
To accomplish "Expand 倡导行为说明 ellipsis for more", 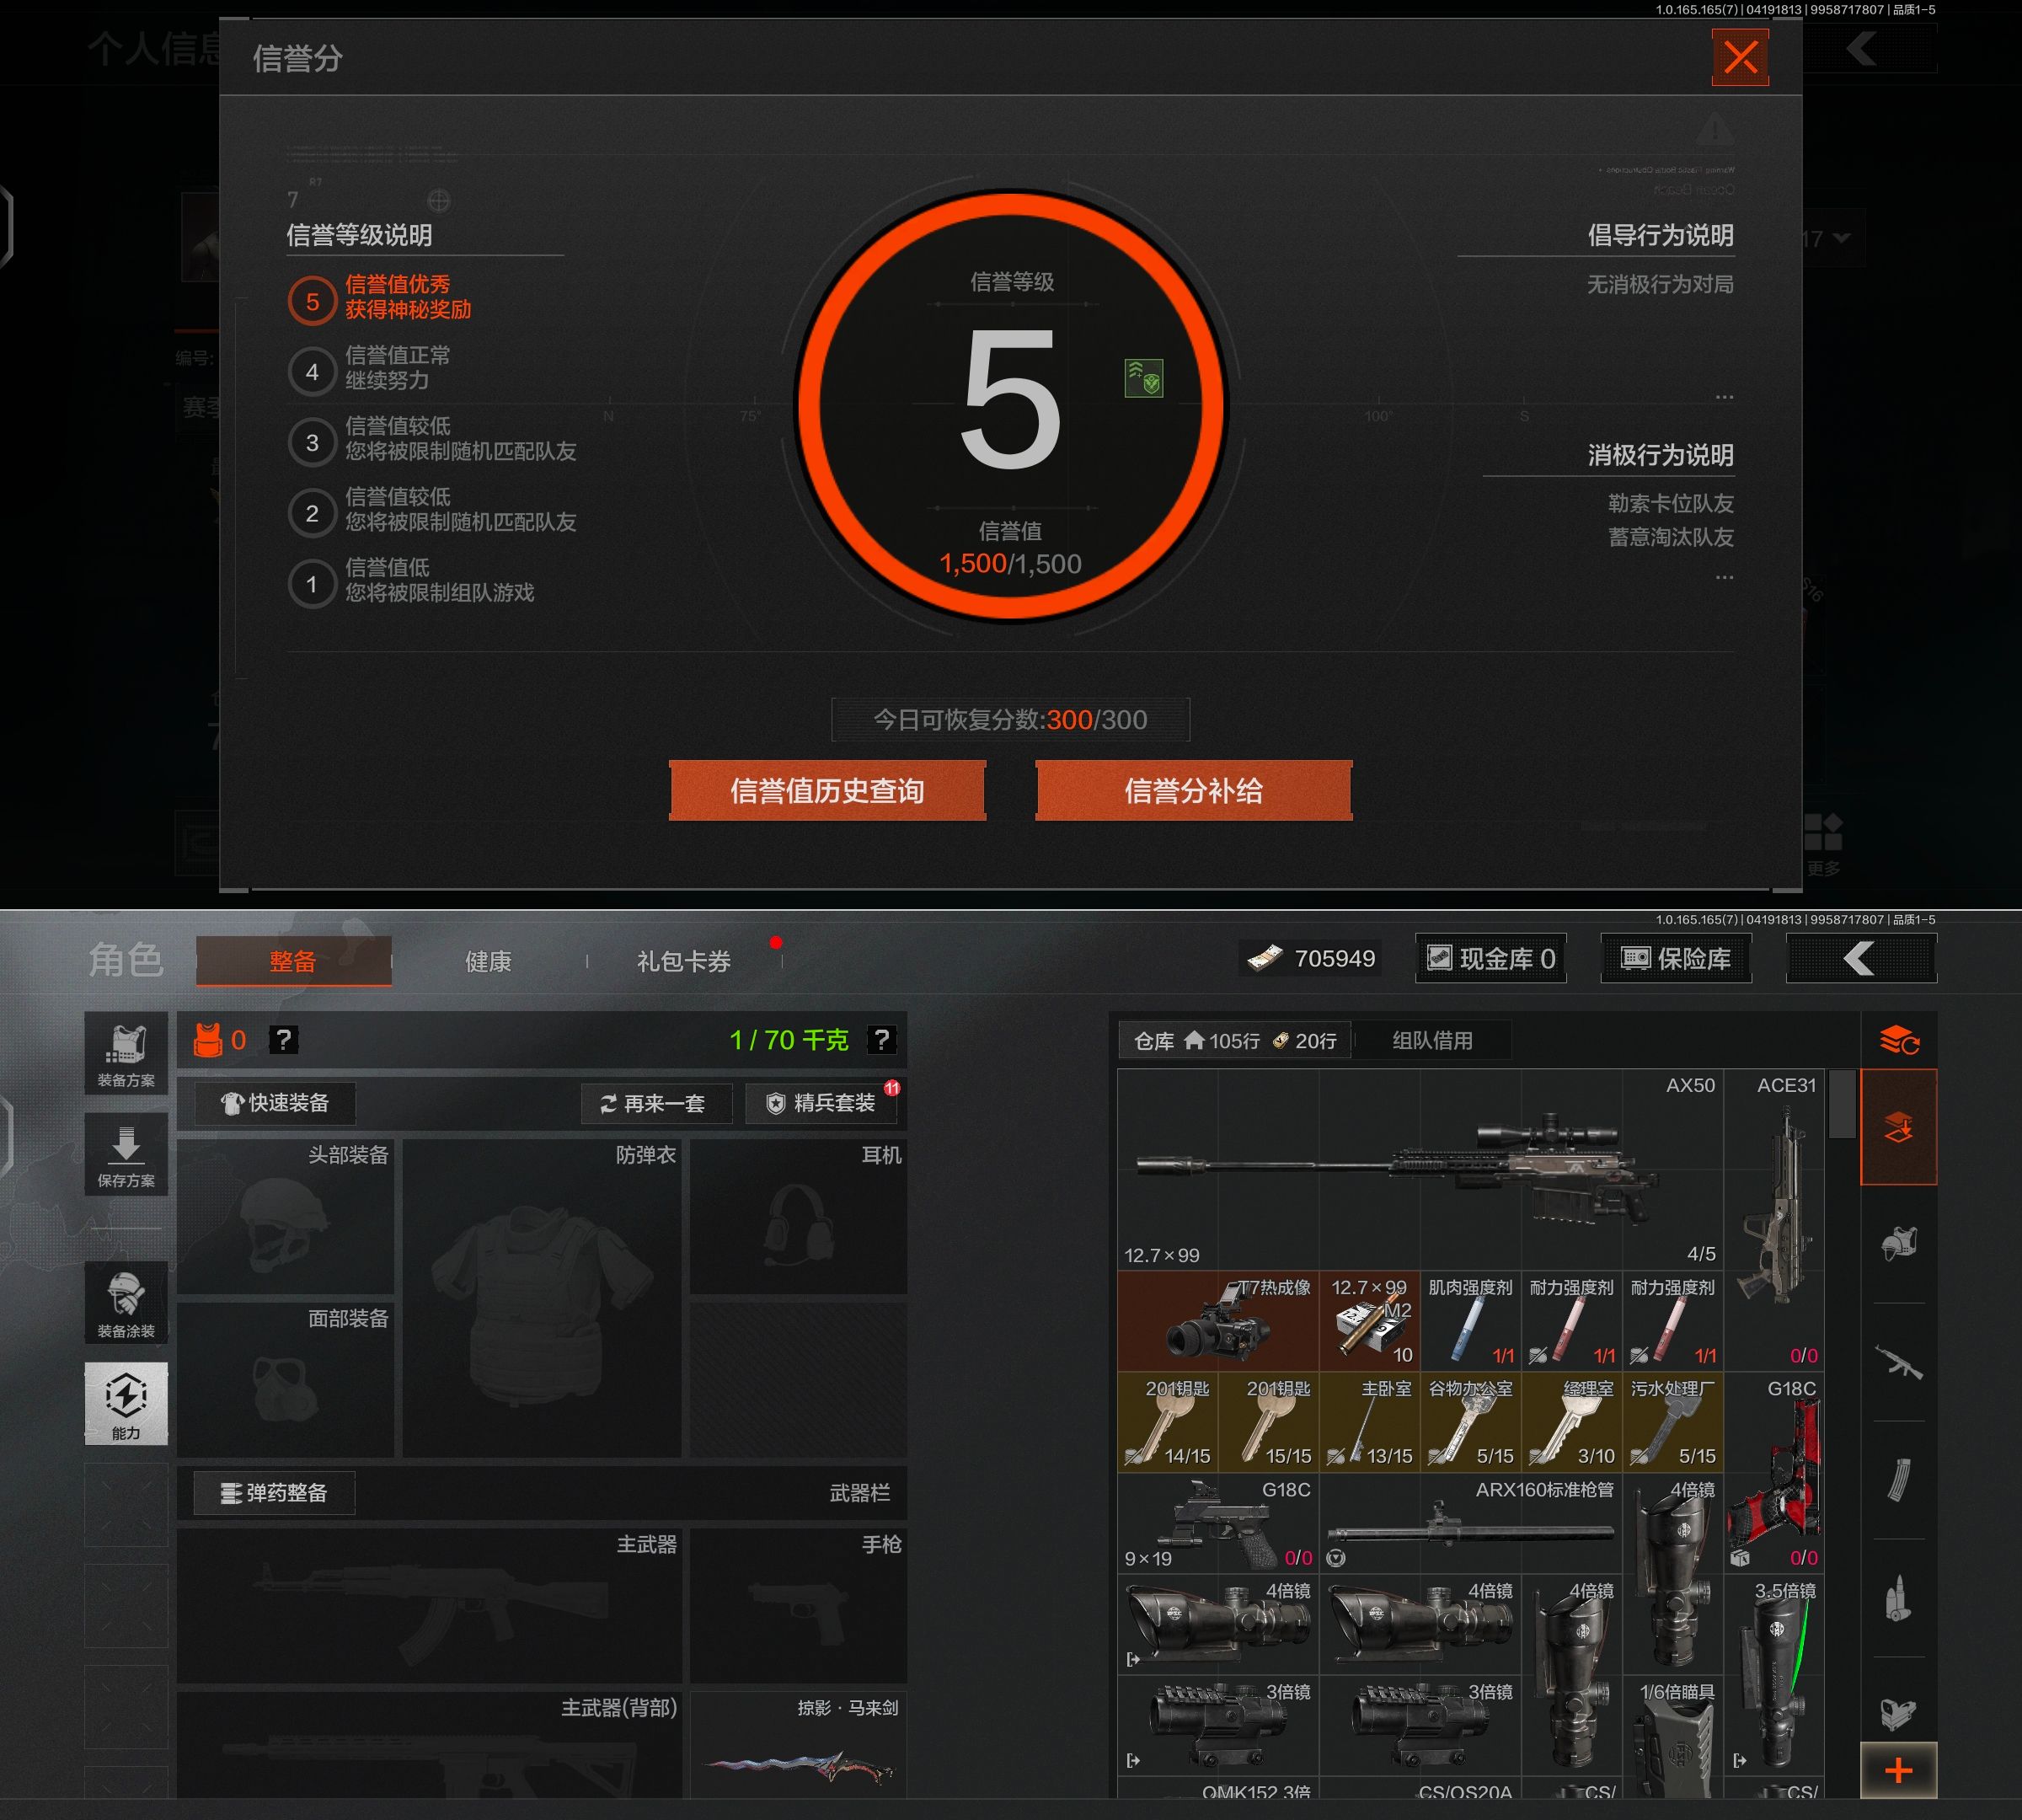I will pyautogui.click(x=1724, y=397).
